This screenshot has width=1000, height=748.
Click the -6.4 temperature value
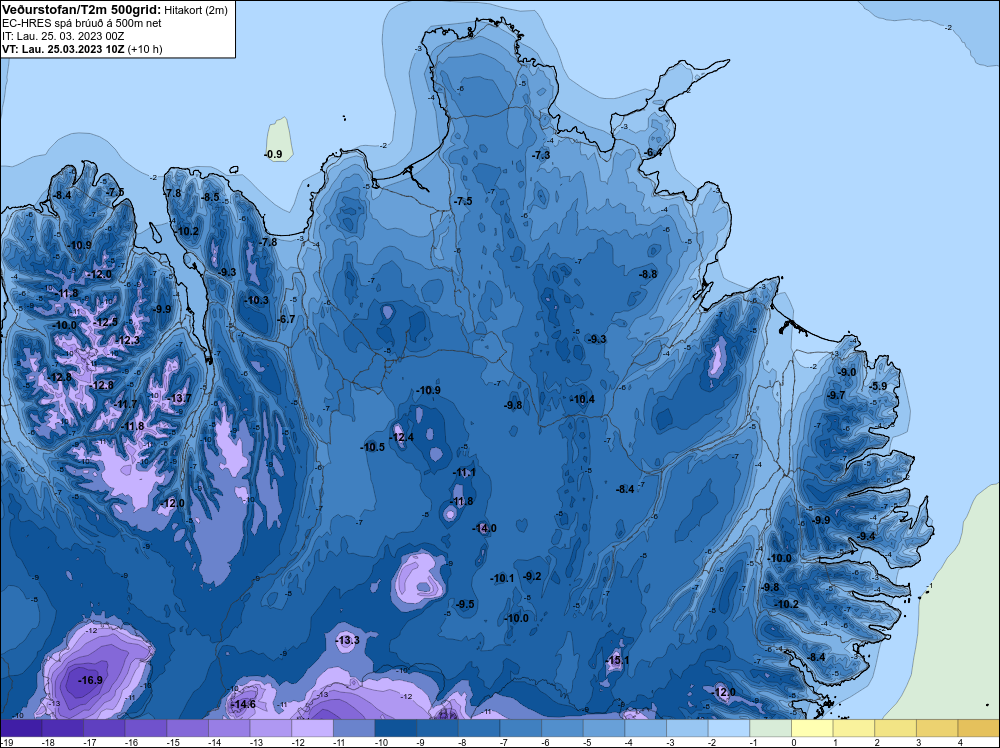pyautogui.click(x=653, y=152)
